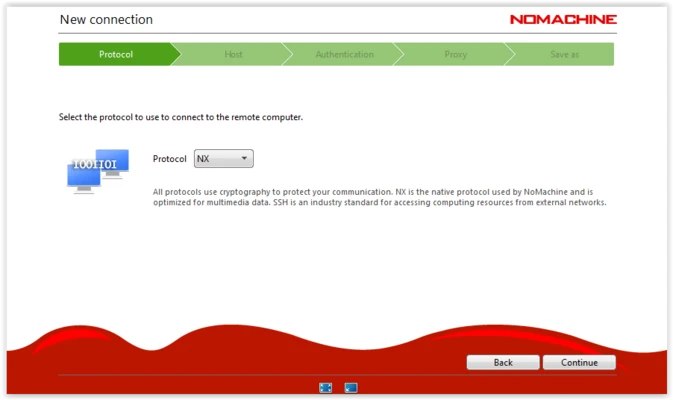Image resolution: width=673 pixels, height=400 pixels.
Task: Select the Host step tab
Action: pyautogui.click(x=233, y=55)
